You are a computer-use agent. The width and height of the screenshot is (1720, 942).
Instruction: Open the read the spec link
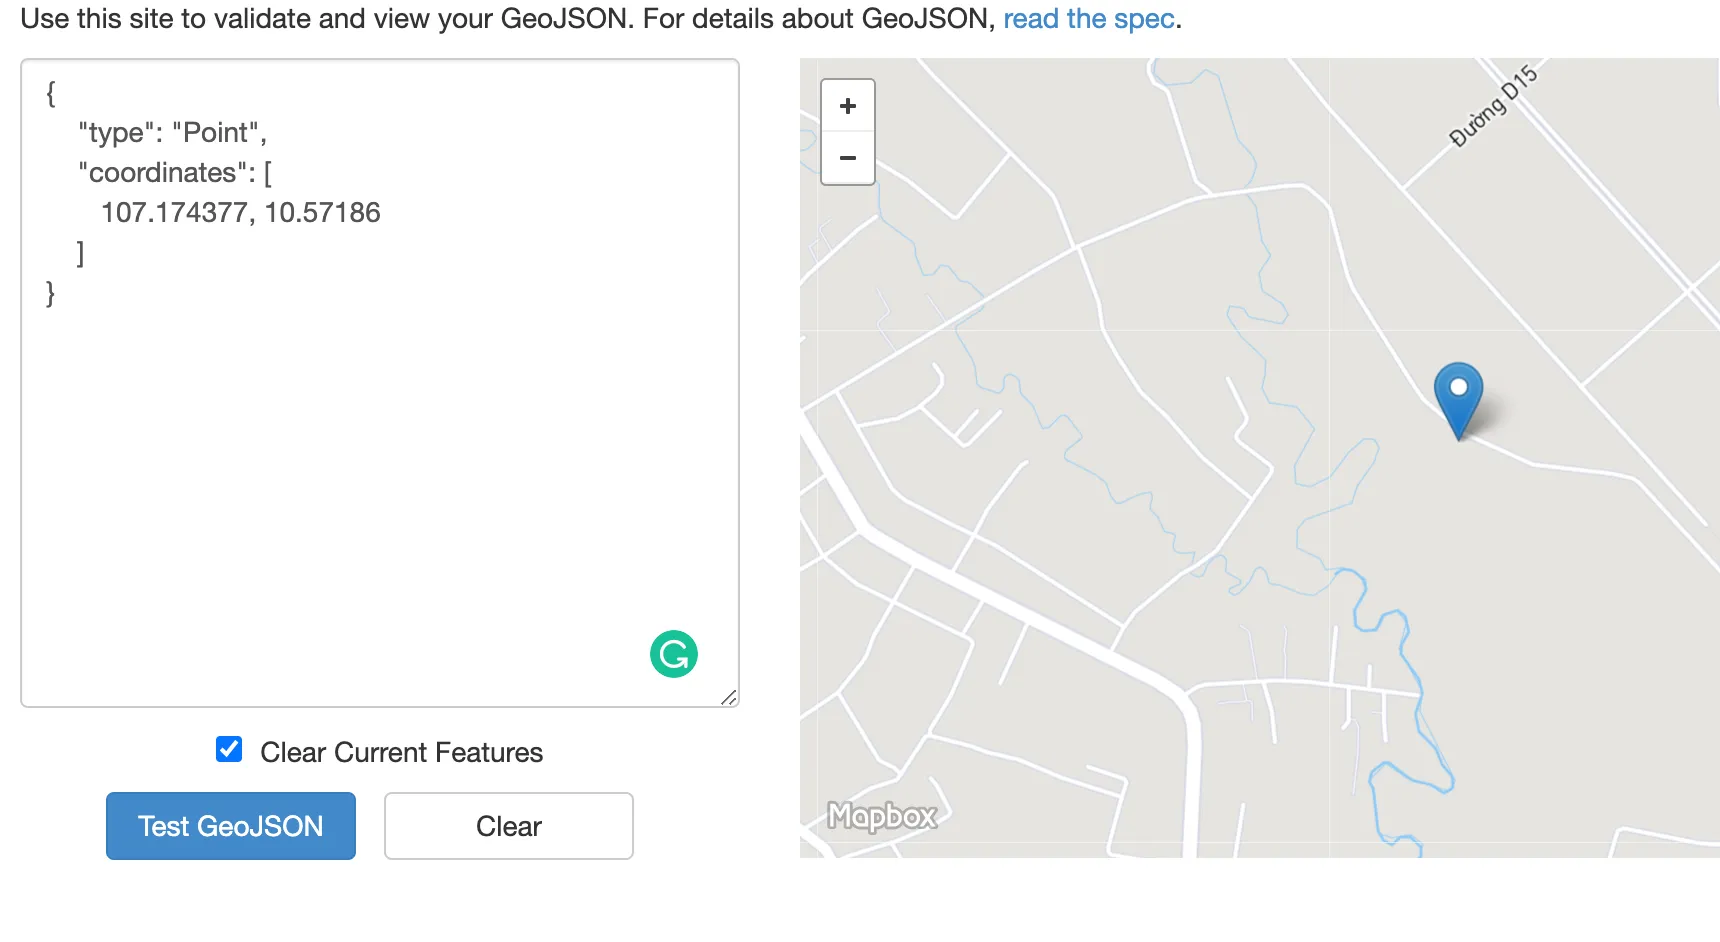coord(1089,18)
